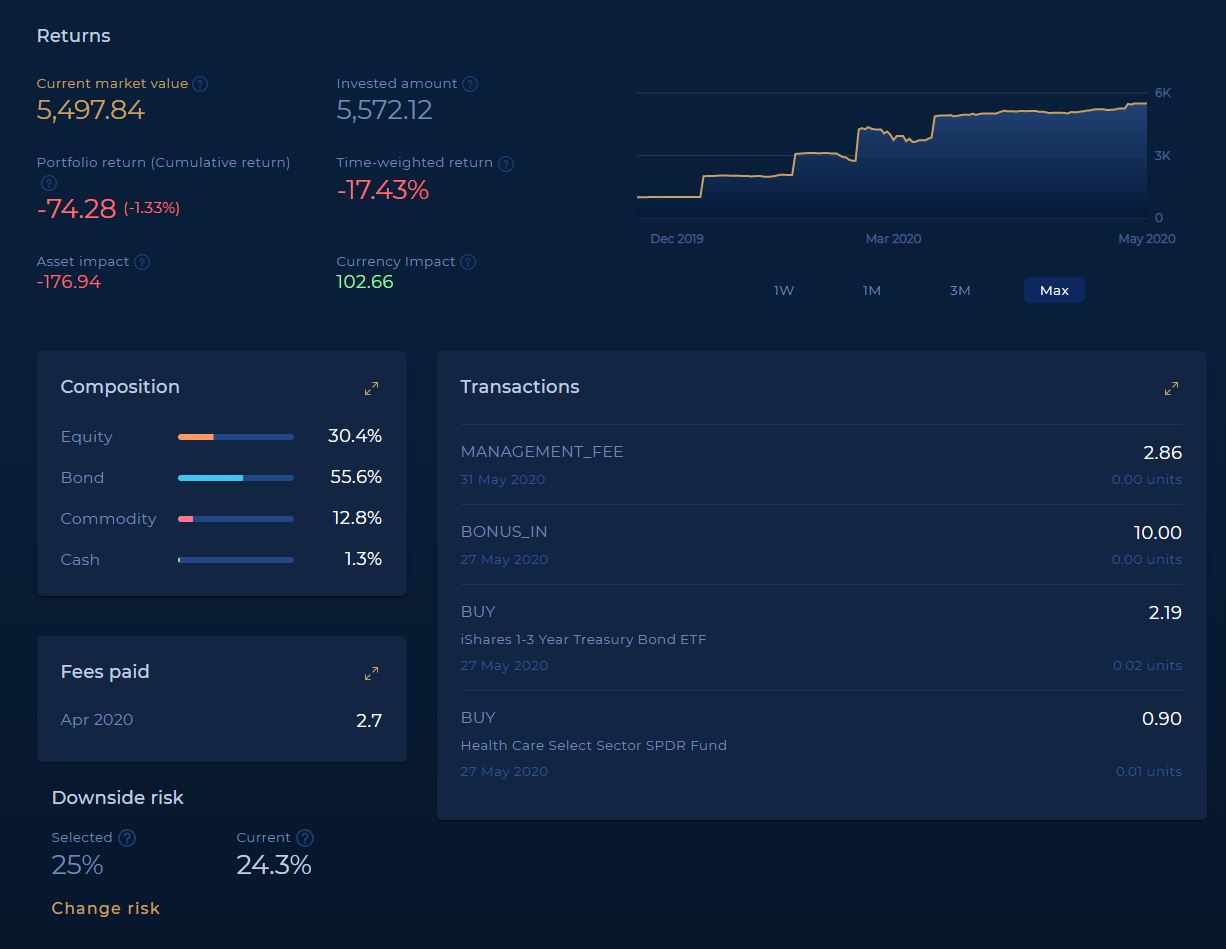Screen dimensions: 1226x949
Task: Click the Downside risk heading
Action: pyautogui.click(x=117, y=798)
